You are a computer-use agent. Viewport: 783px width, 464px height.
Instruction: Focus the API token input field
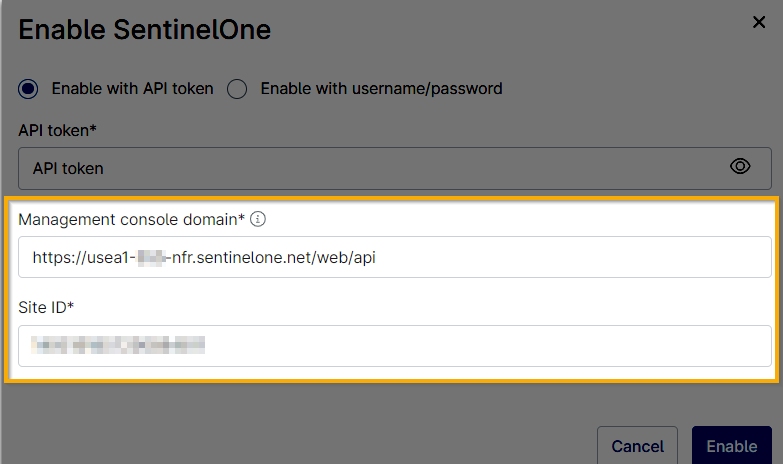coord(370,168)
